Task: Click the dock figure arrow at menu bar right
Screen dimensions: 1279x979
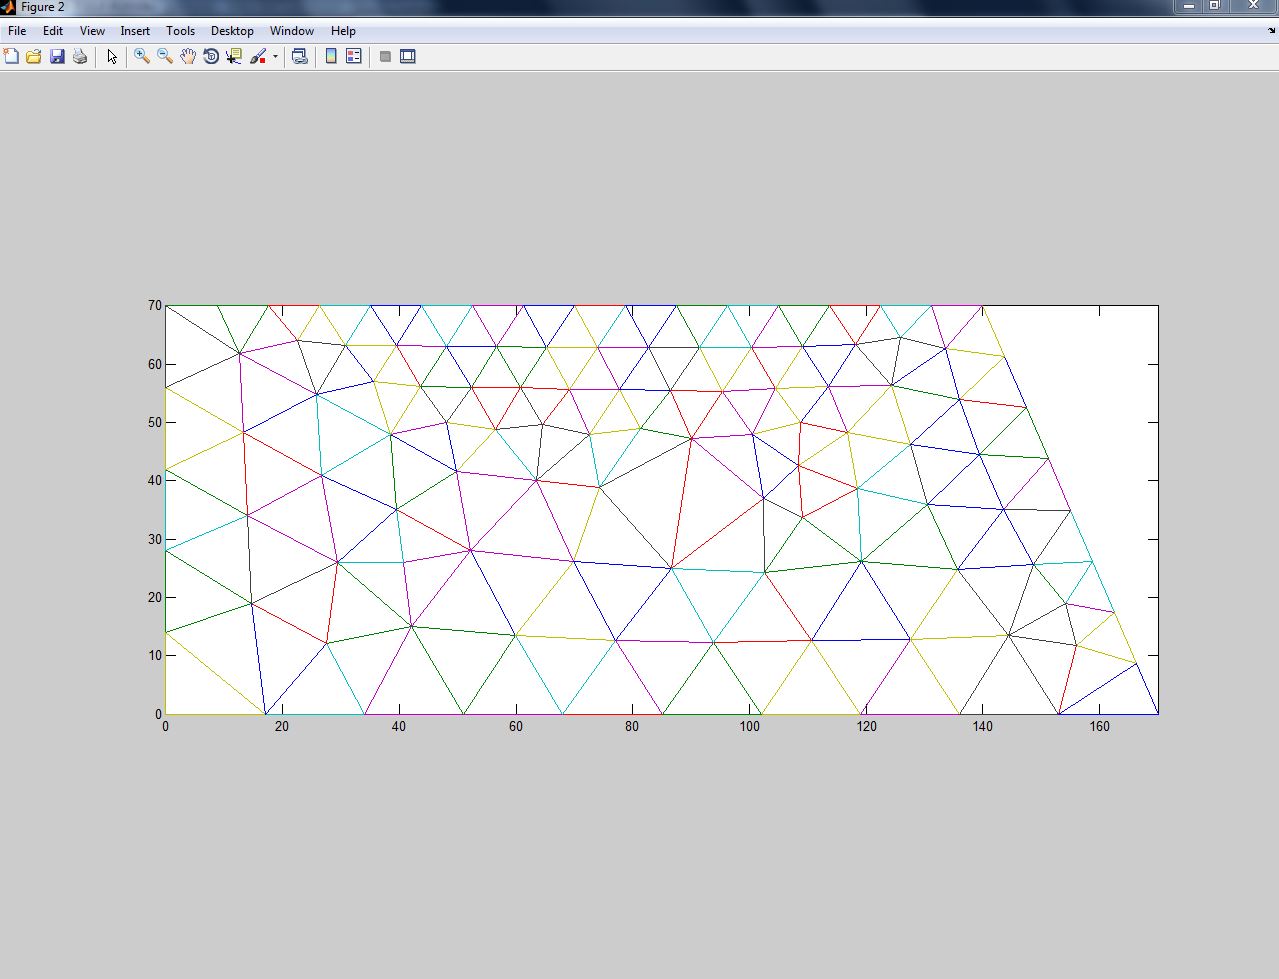Action: pos(1271,31)
